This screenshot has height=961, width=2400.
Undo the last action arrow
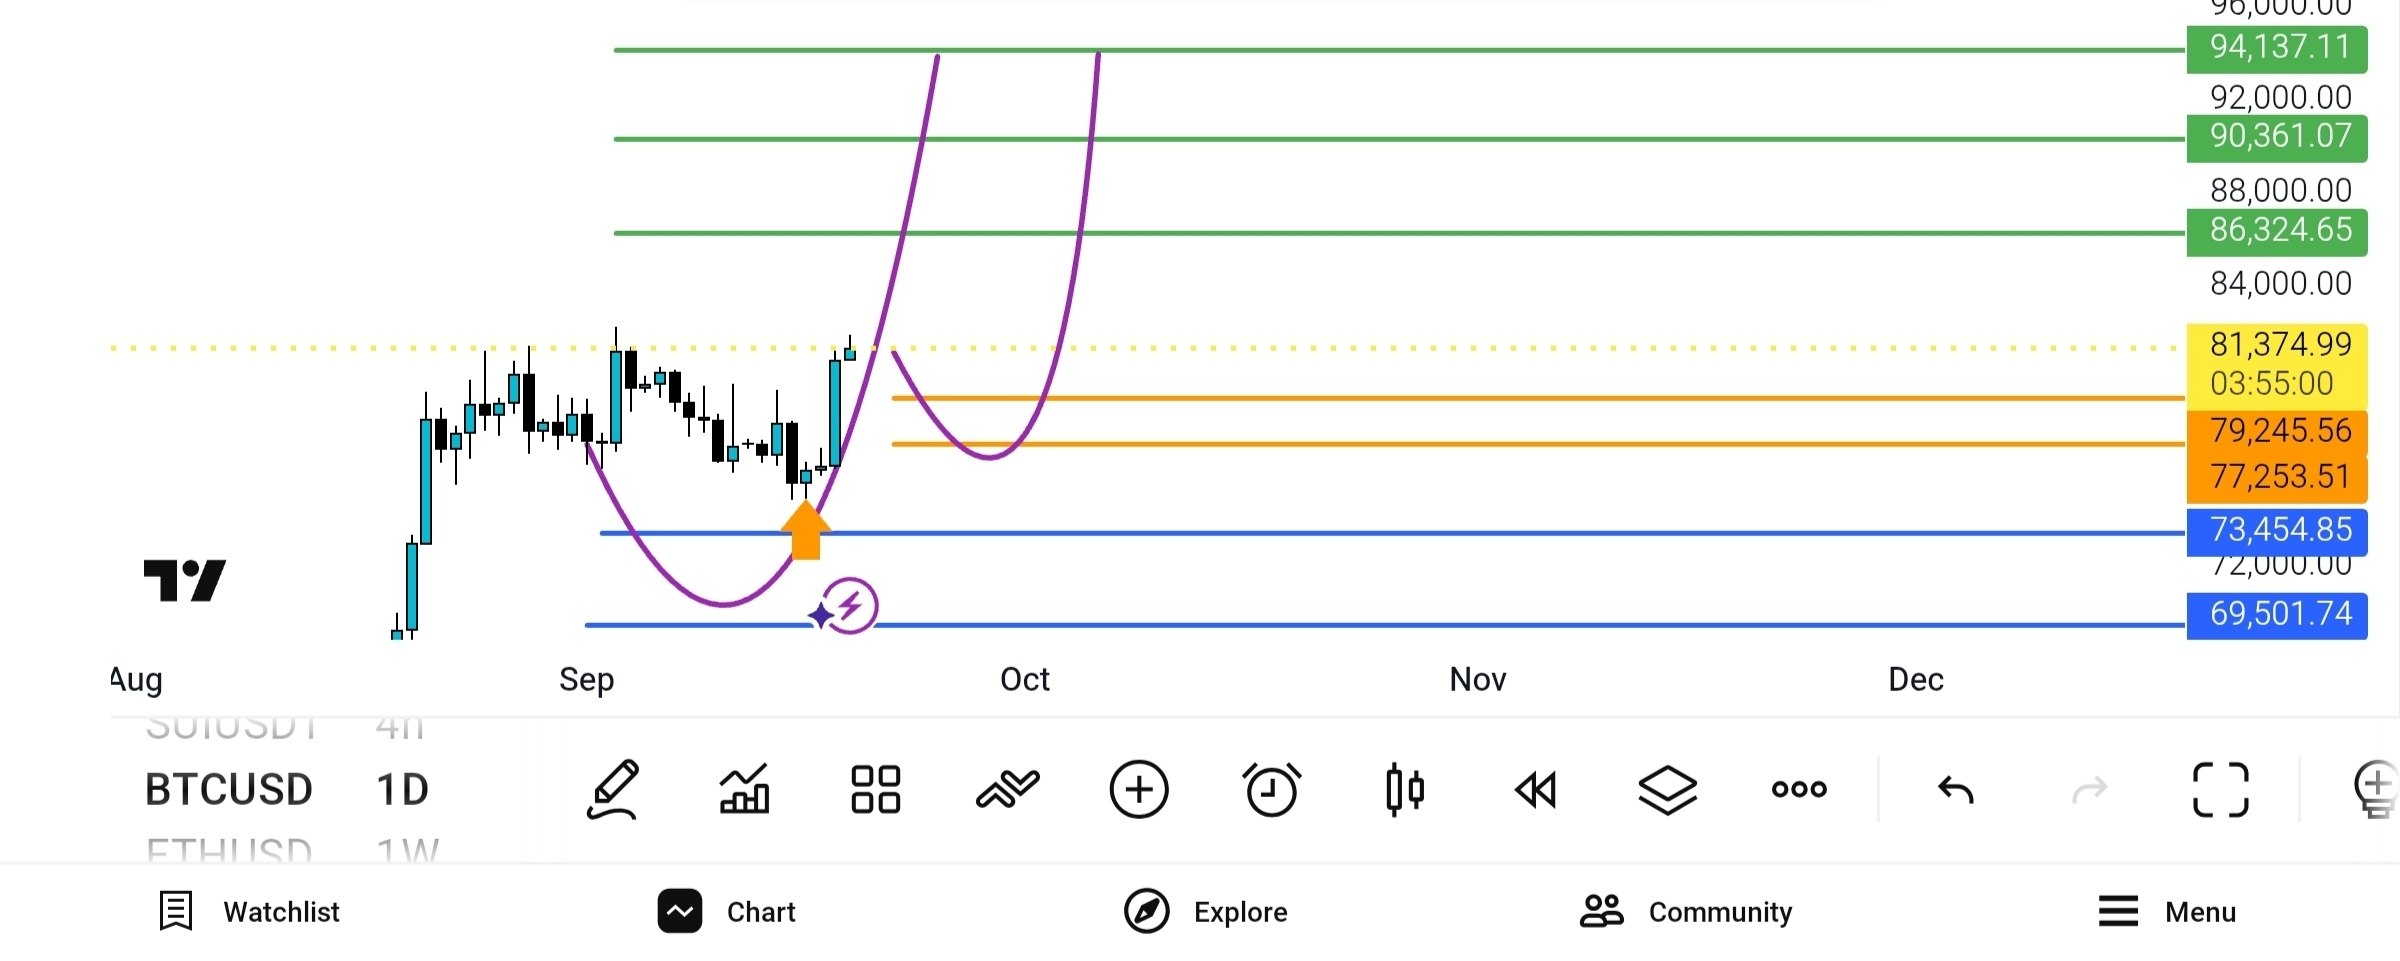[1956, 790]
